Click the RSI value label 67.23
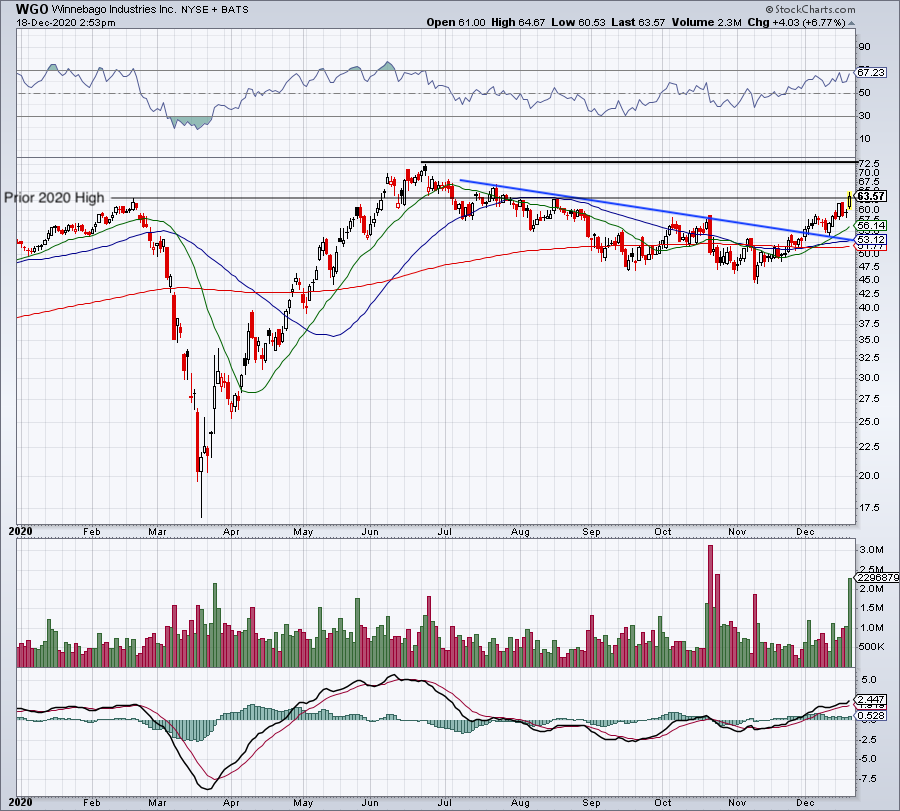Screen dimensions: 900x811 871,72
